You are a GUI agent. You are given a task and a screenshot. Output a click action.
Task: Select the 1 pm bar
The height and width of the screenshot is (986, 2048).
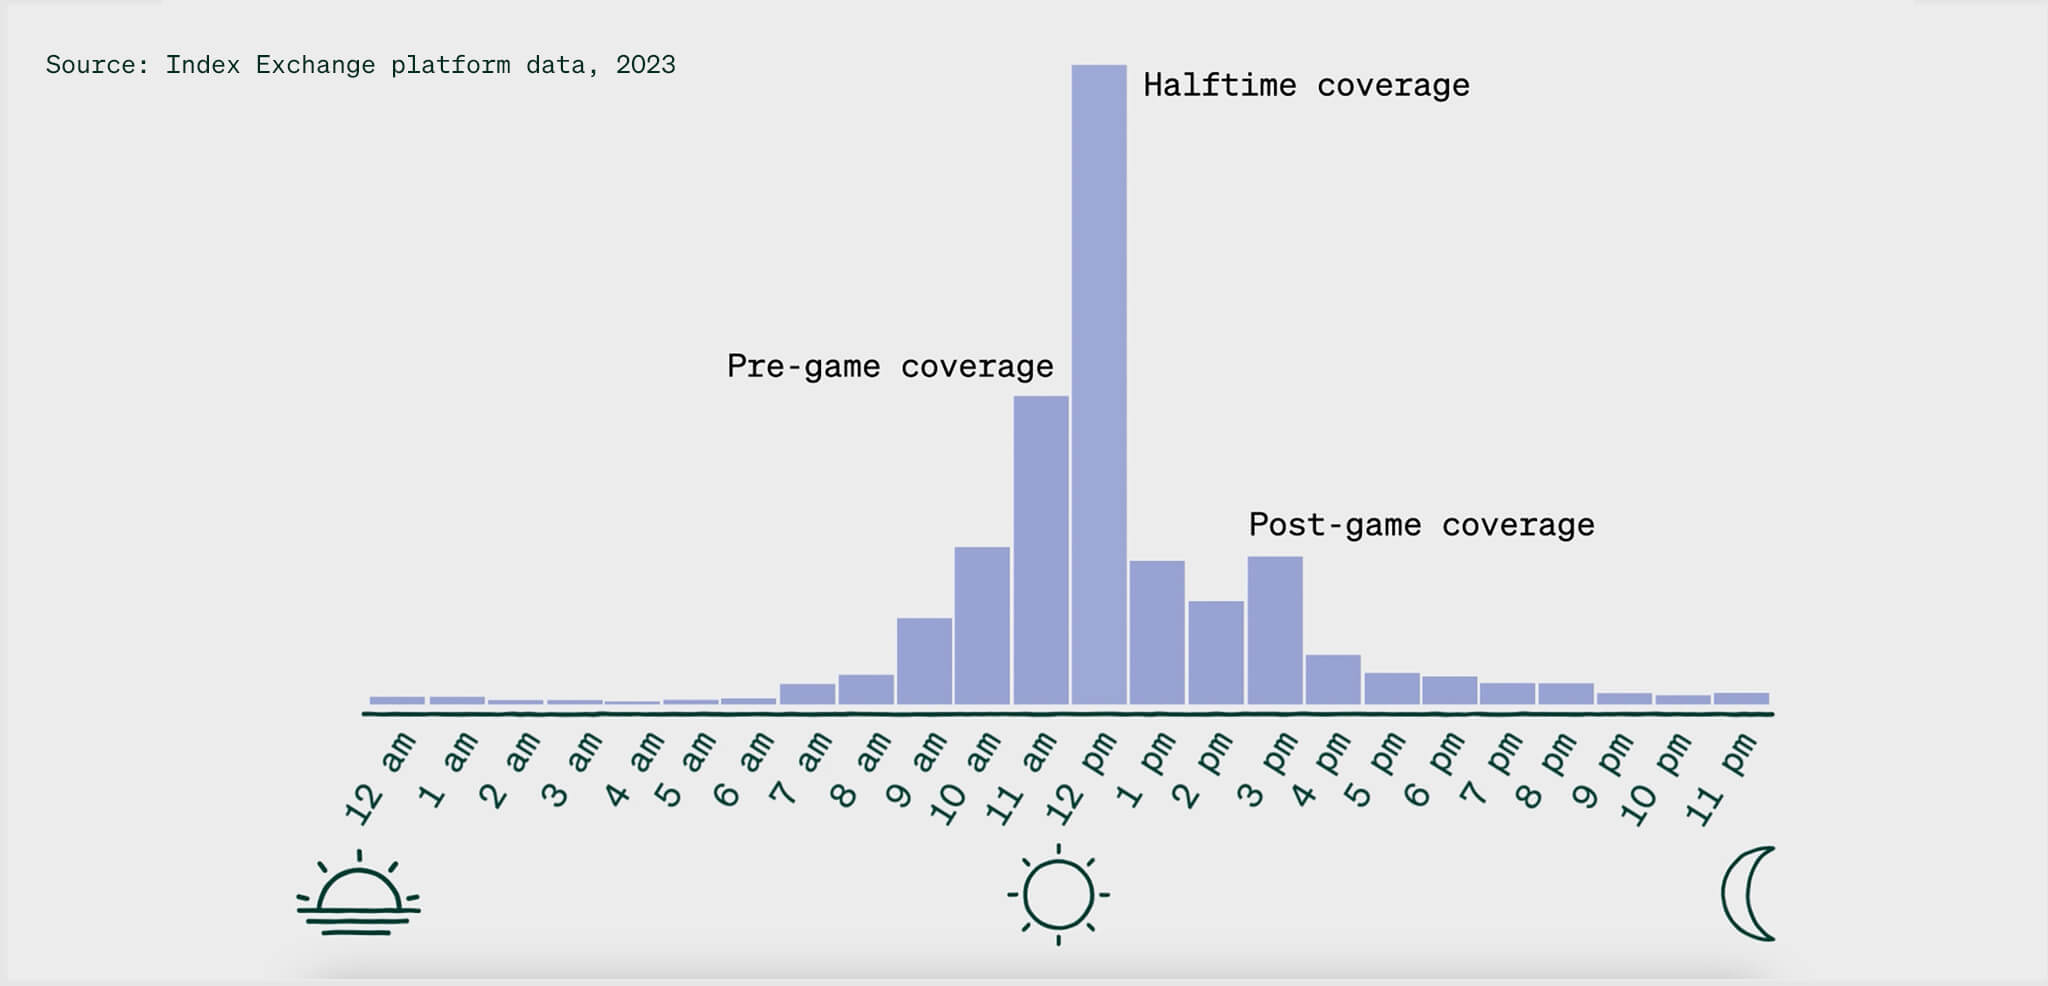1157,632
